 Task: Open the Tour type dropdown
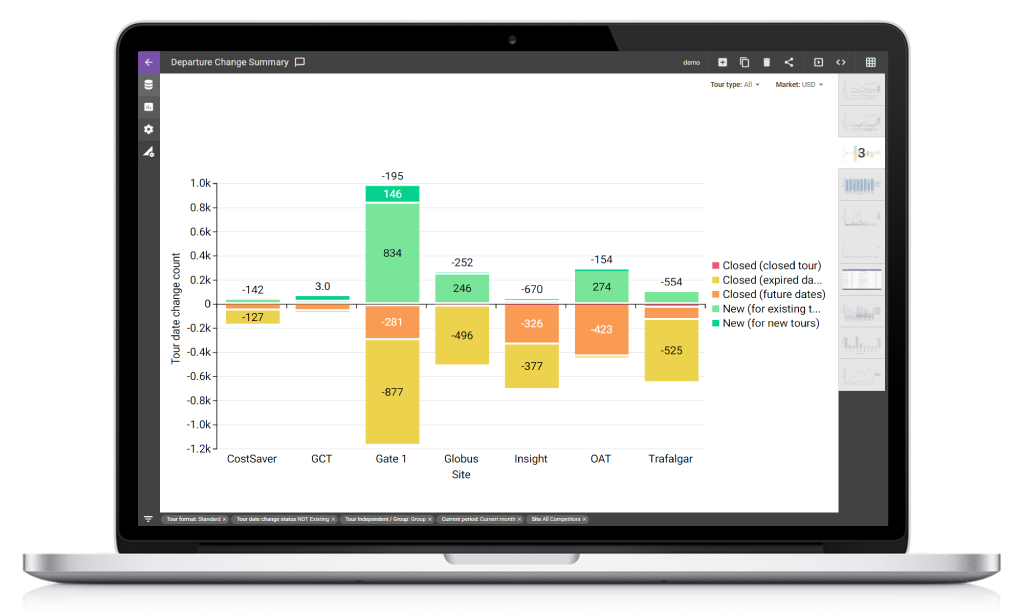(x=735, y=84)
